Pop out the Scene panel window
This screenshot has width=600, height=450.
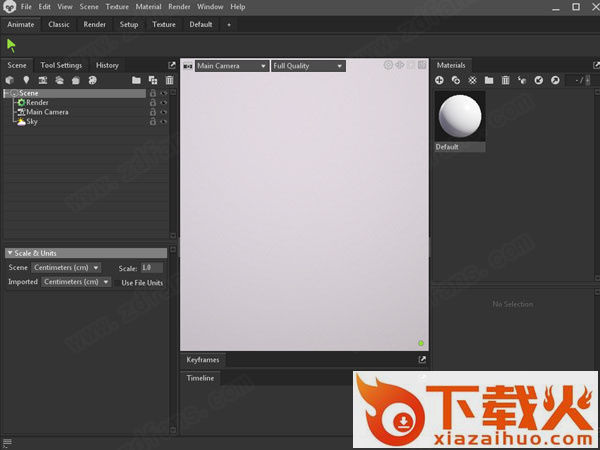[172, 65]
